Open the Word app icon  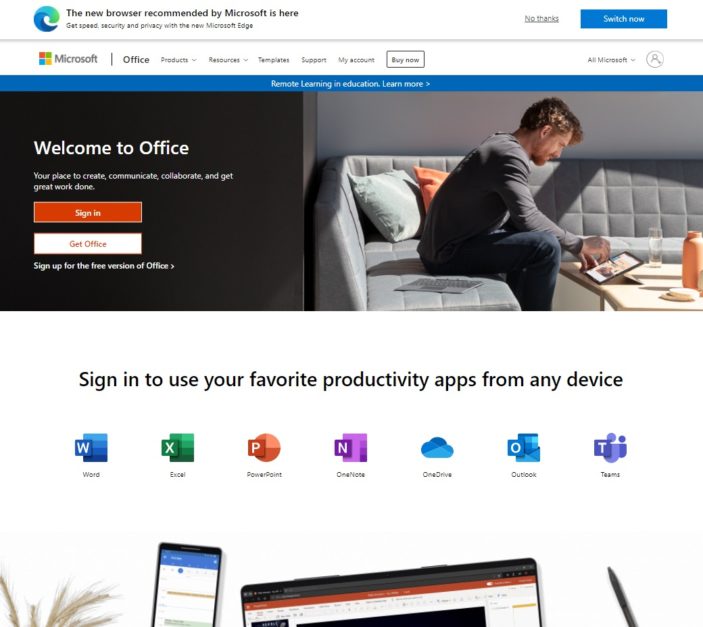(91, 447)
